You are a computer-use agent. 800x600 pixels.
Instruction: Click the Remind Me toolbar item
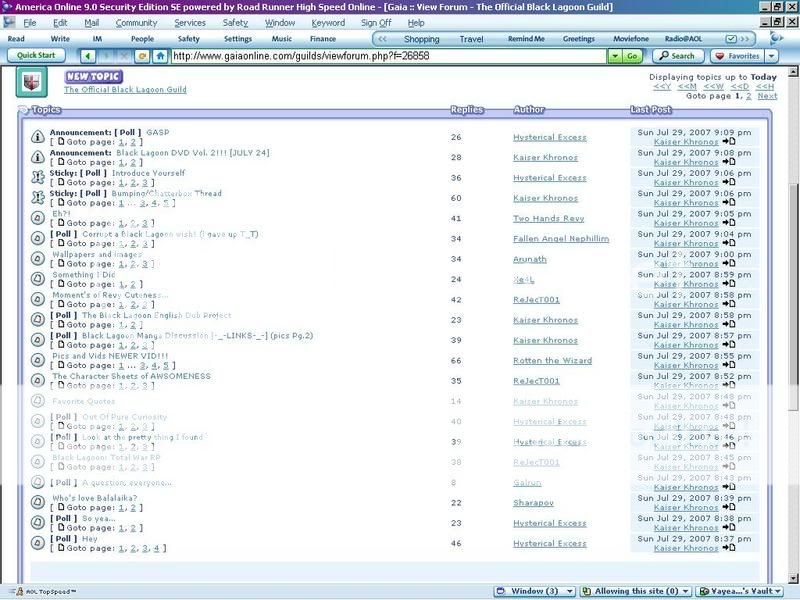click(526, 39)
